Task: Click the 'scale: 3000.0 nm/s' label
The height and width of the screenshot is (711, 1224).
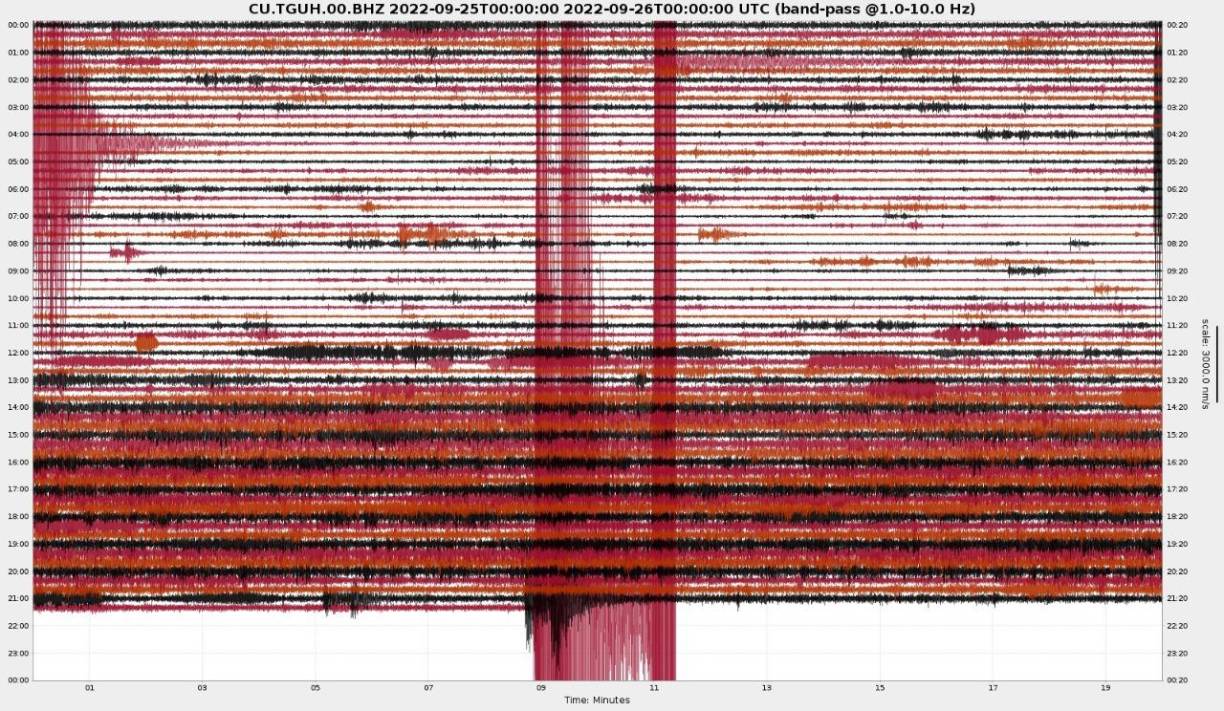Action: [1205, 360]
